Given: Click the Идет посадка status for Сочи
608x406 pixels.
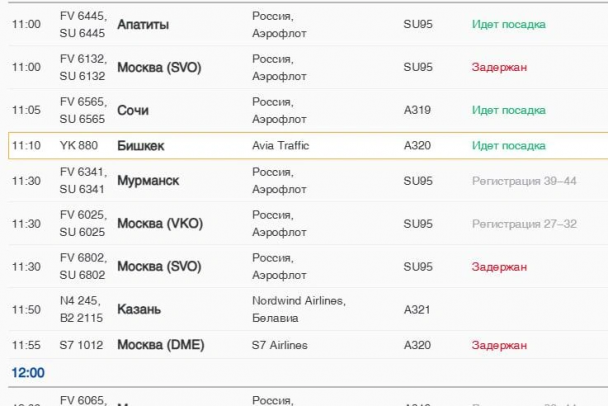Looking at the screenshot, I should [x=508, y=110].
